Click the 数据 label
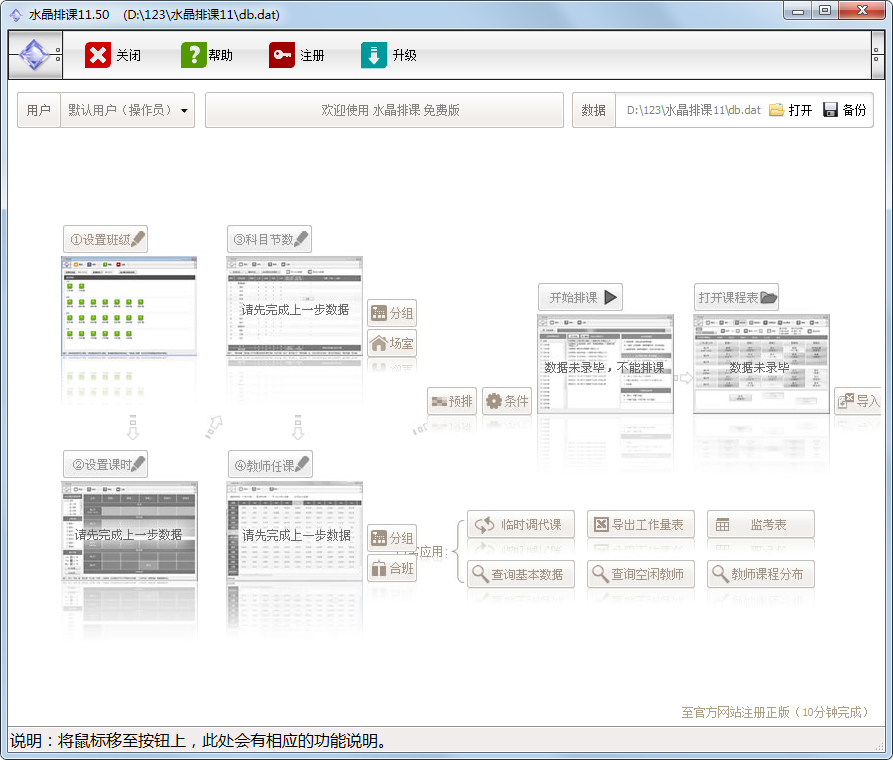The height and width of the screenshot is (760, 893). (593, 110)
